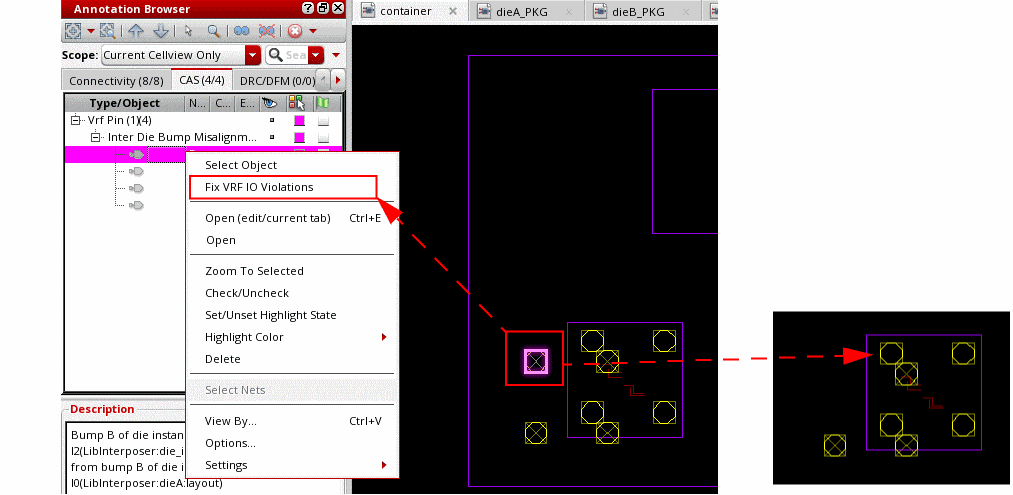The height and width of the screenshot is (495, 1013).
Task: Open the options arrow right of Search
Action: coord(335,55)
